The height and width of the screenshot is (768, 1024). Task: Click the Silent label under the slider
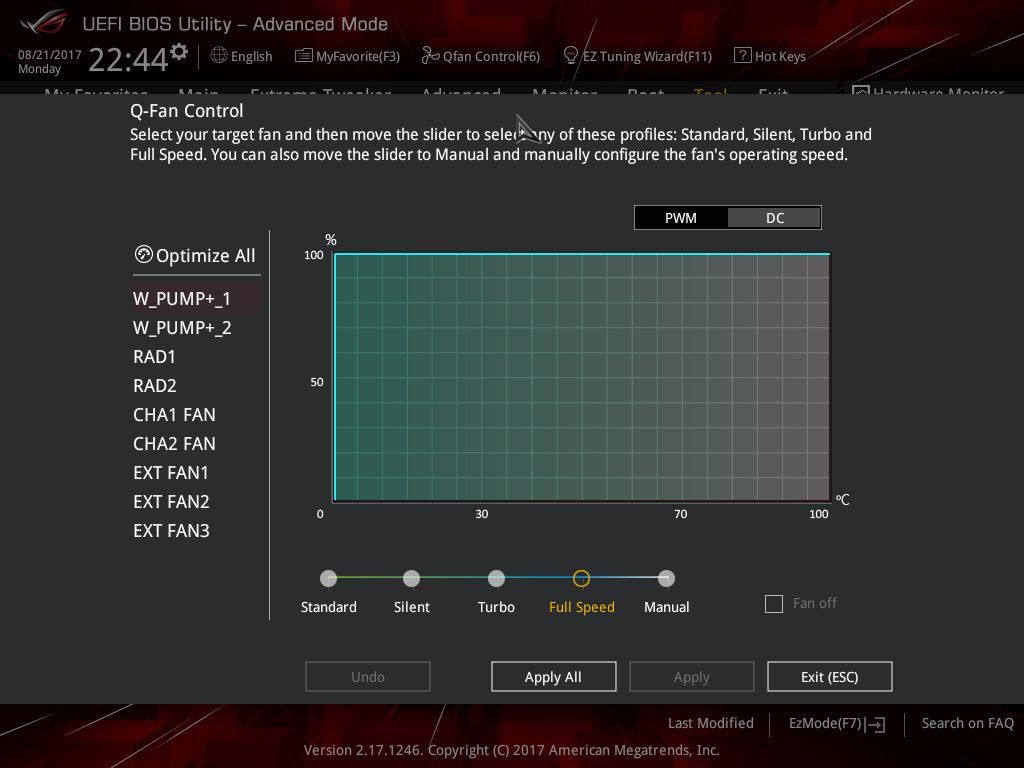point(411,607)
